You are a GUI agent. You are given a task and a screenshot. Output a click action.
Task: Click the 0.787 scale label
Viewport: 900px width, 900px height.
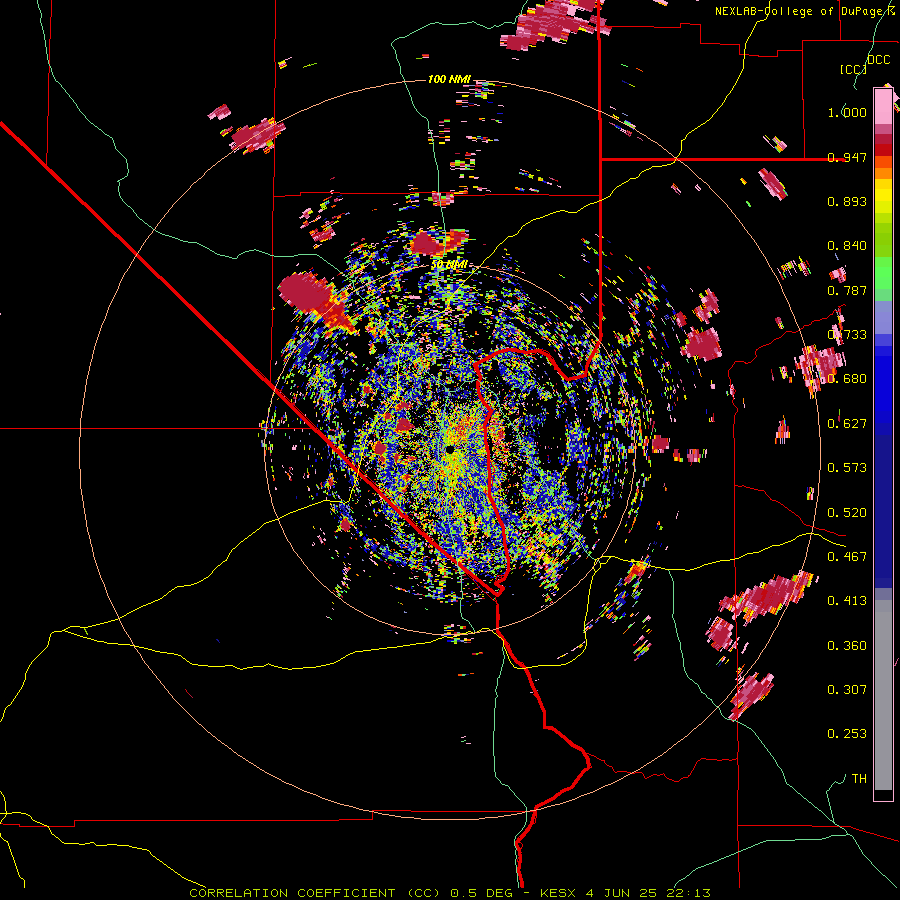coord(847,290)
